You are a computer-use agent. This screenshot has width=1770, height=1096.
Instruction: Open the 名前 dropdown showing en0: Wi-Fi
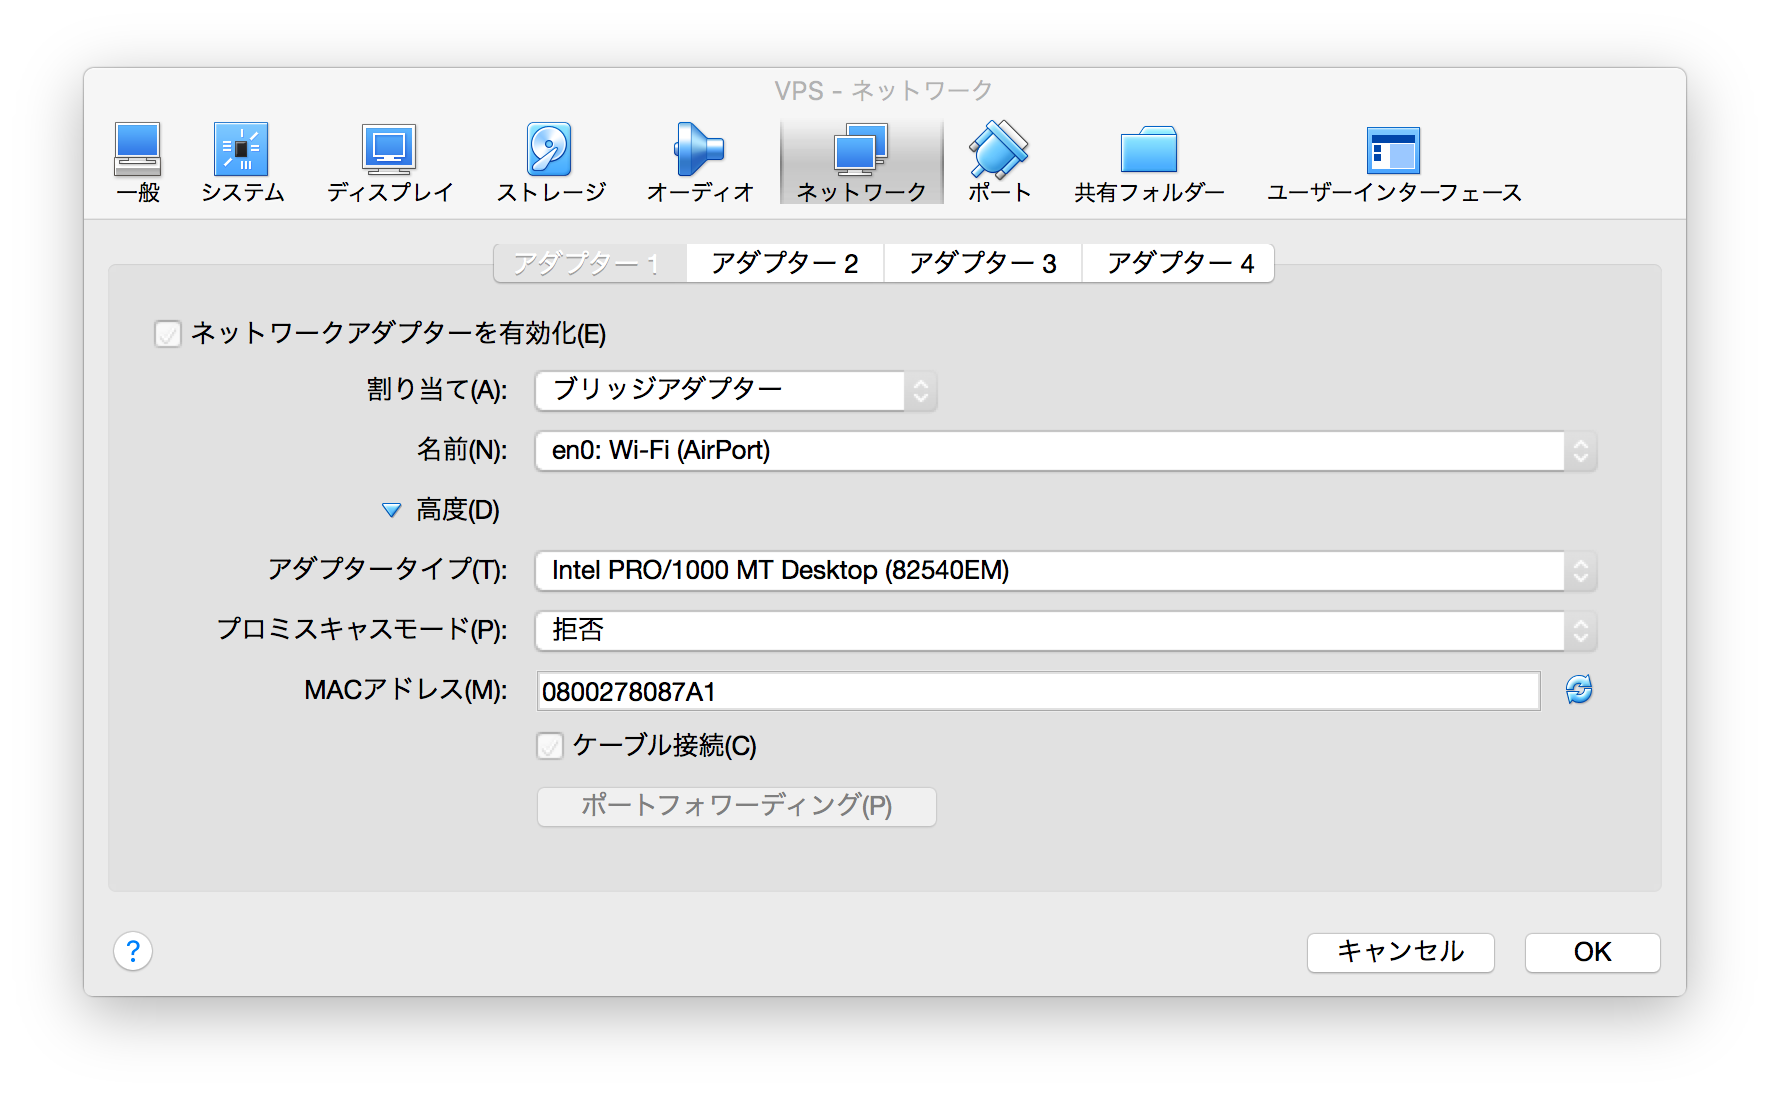coord(1065,451)
